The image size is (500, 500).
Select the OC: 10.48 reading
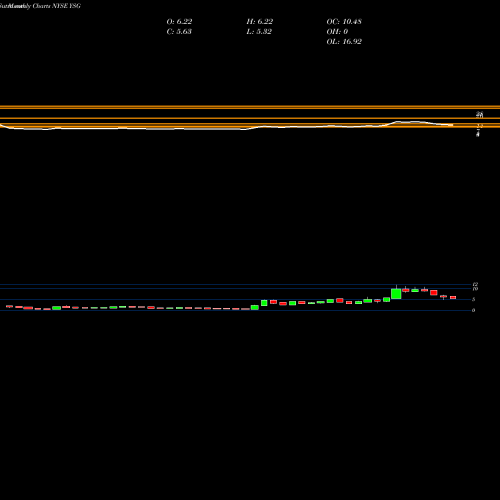344,21
